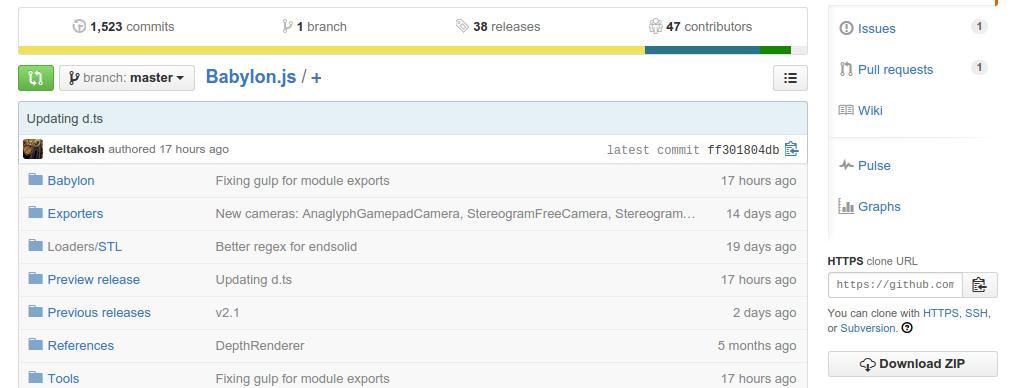Open the Loaders/STL folder

click(x=84, y=247)
